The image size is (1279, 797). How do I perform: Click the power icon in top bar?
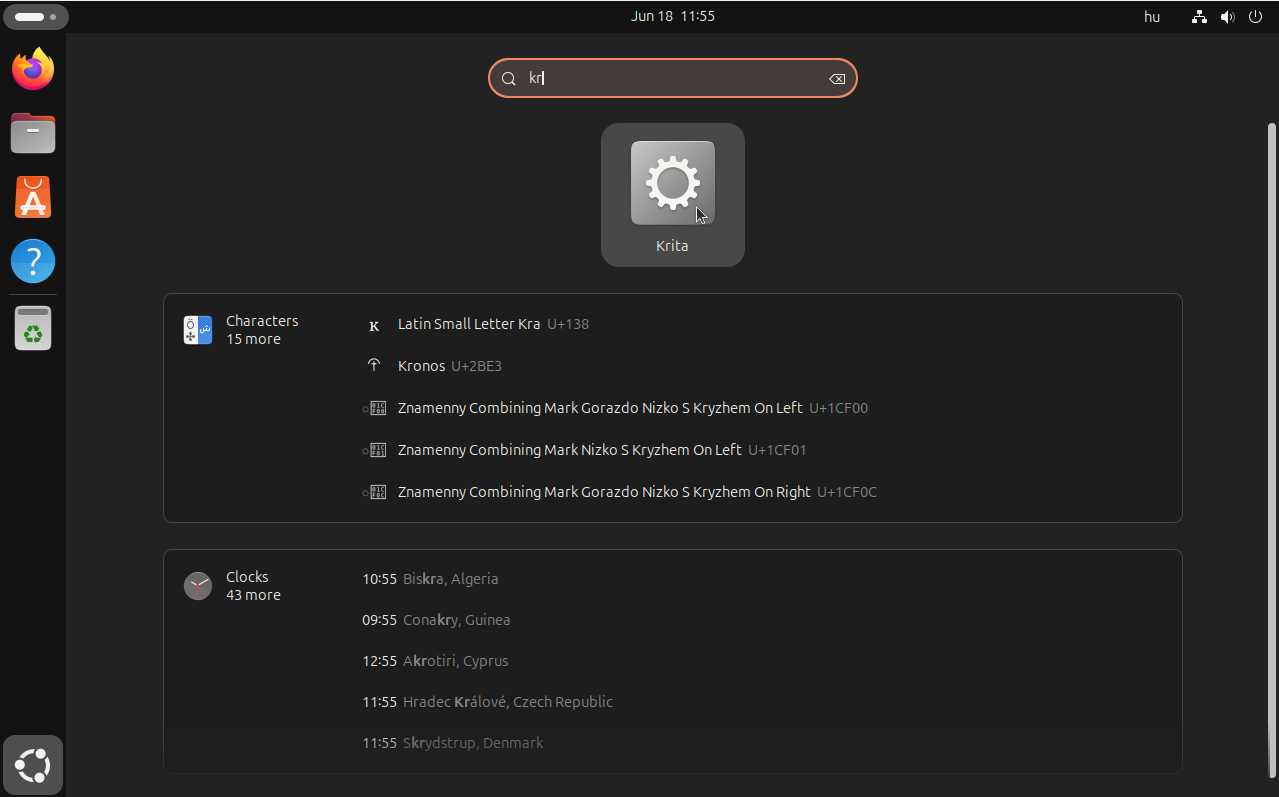[x=1255, y=17]
